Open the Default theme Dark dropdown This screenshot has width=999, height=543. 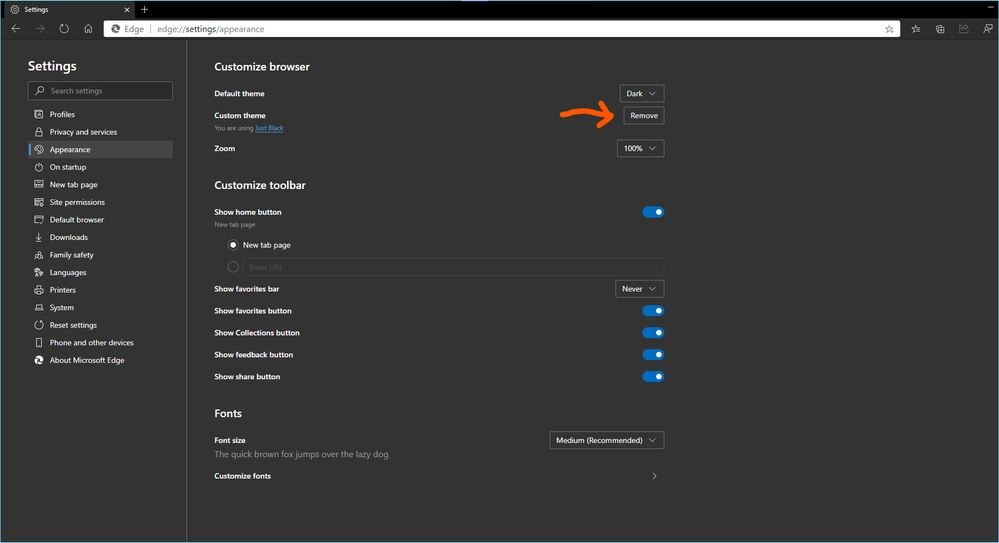click(x=642, y=93)
